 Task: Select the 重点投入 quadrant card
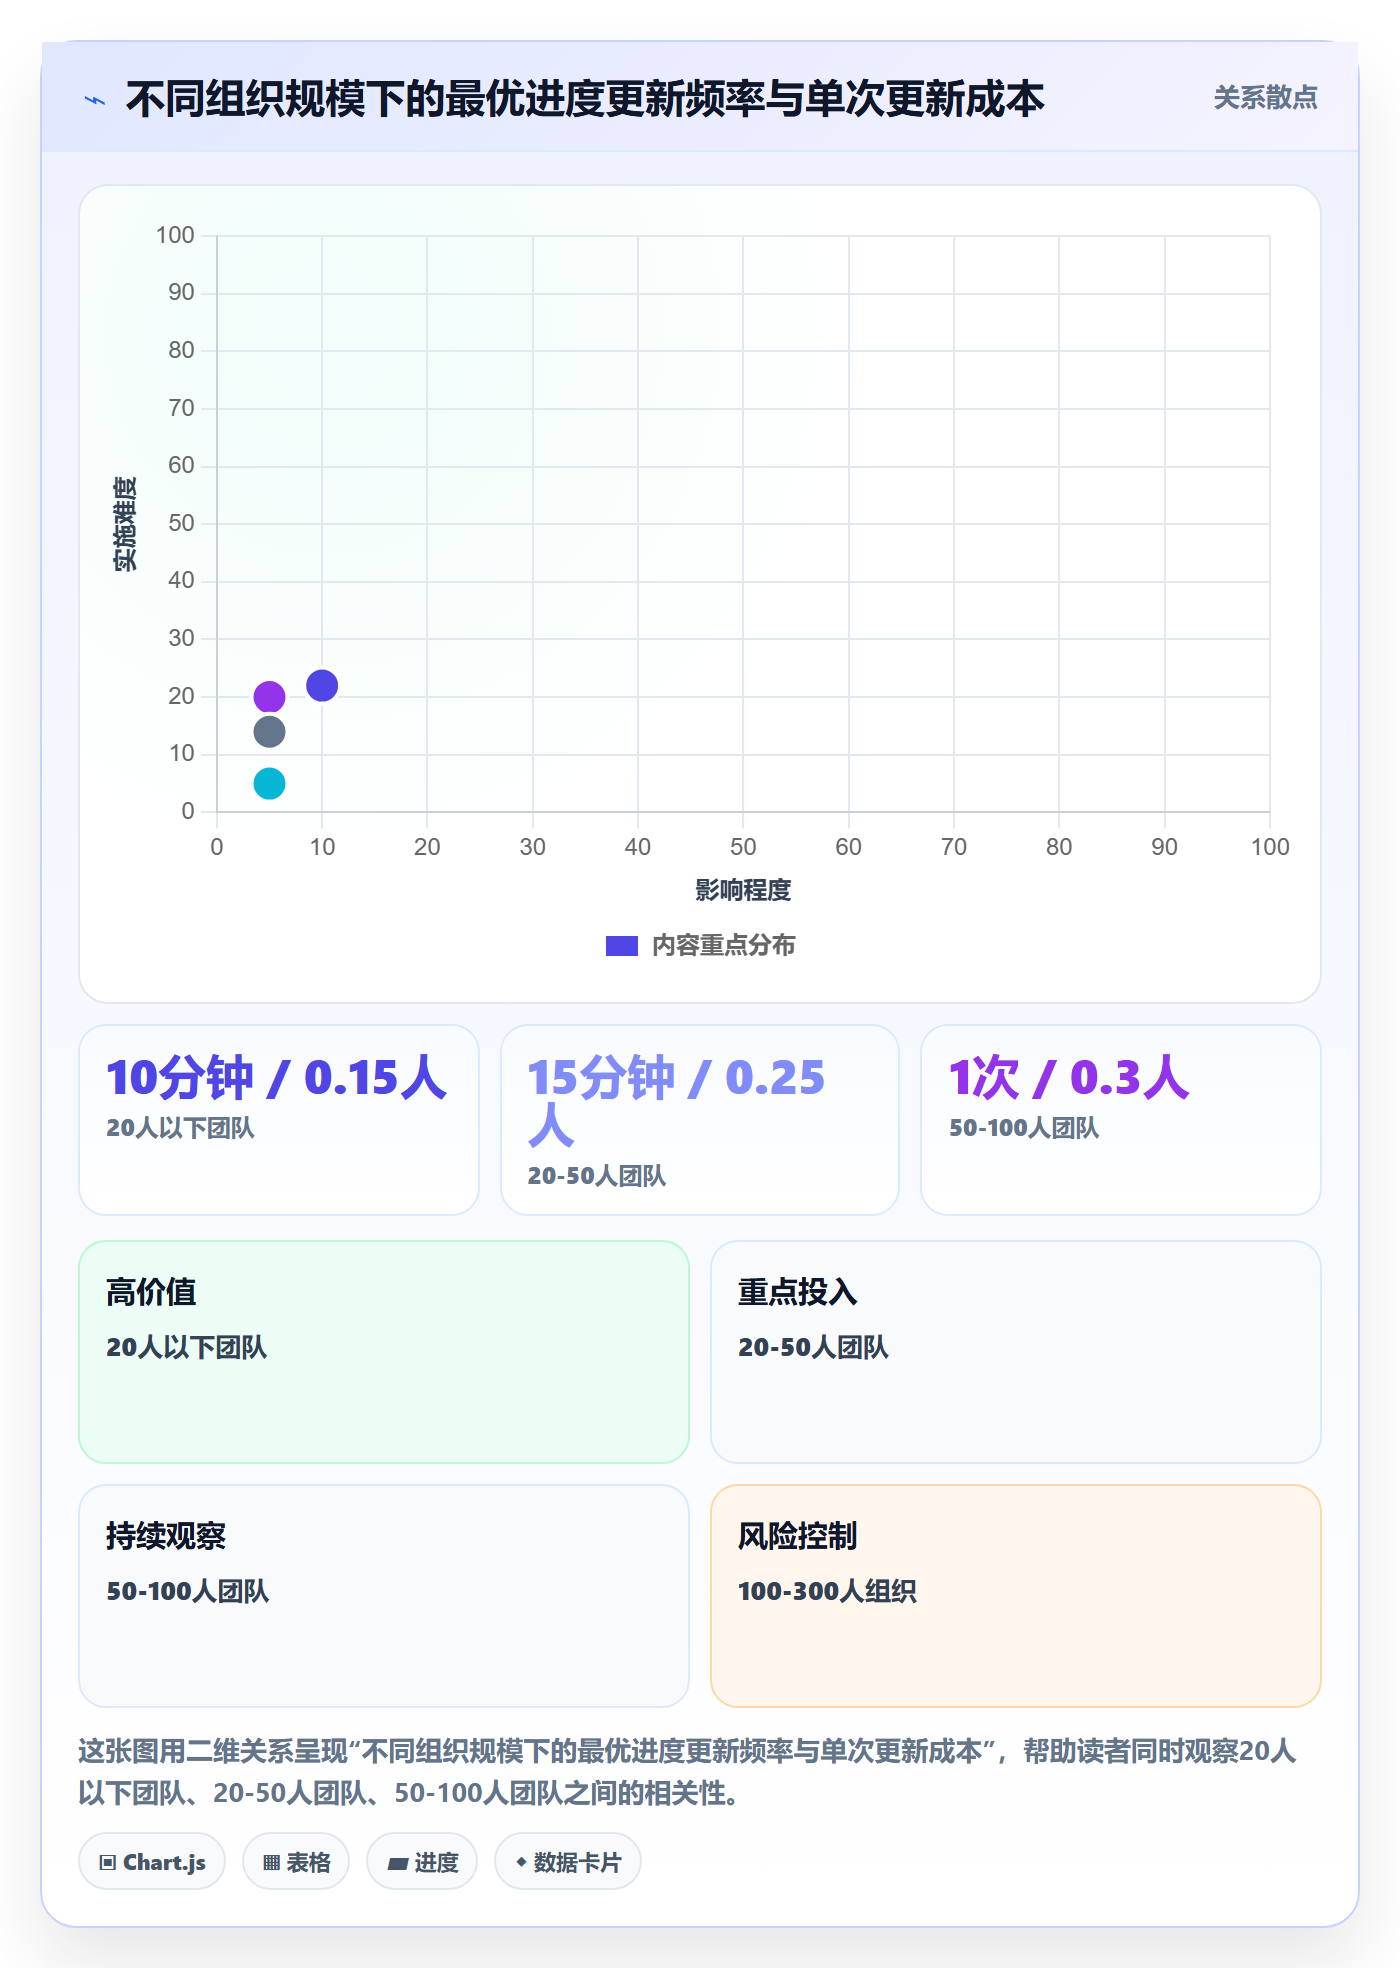(x=1016, y=1352)
